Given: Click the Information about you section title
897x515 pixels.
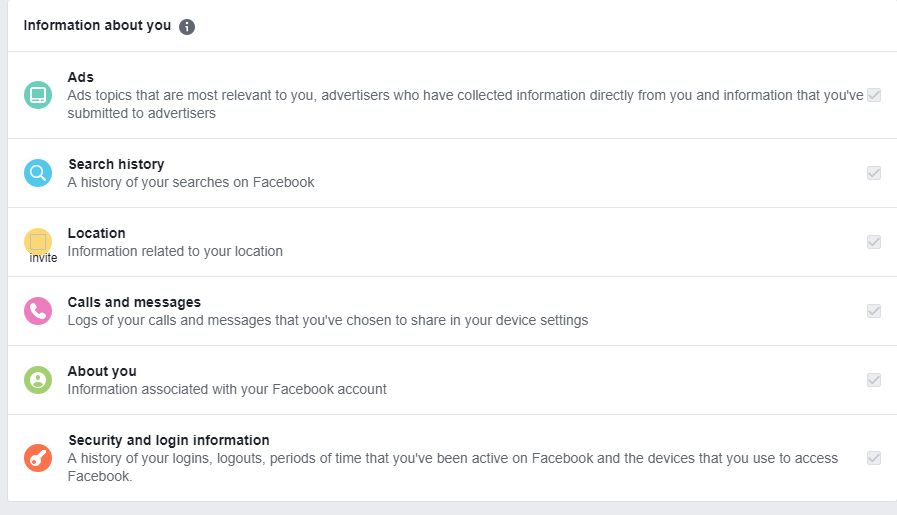Looking at the screenshot, I should pyautogui.click(x=97, y=26).
